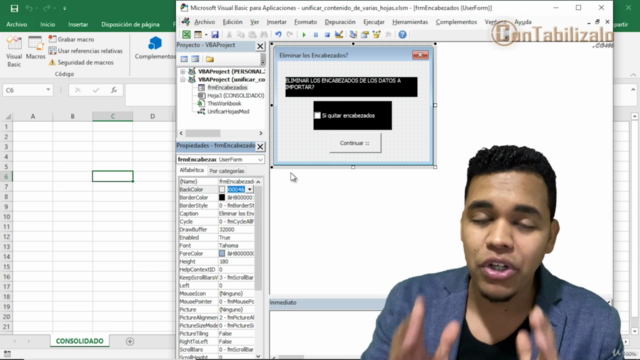The height and width of the screenshot is (360, 640).
Task: Open the VBA Insertar menu
Action: click(x=276, y=22)
